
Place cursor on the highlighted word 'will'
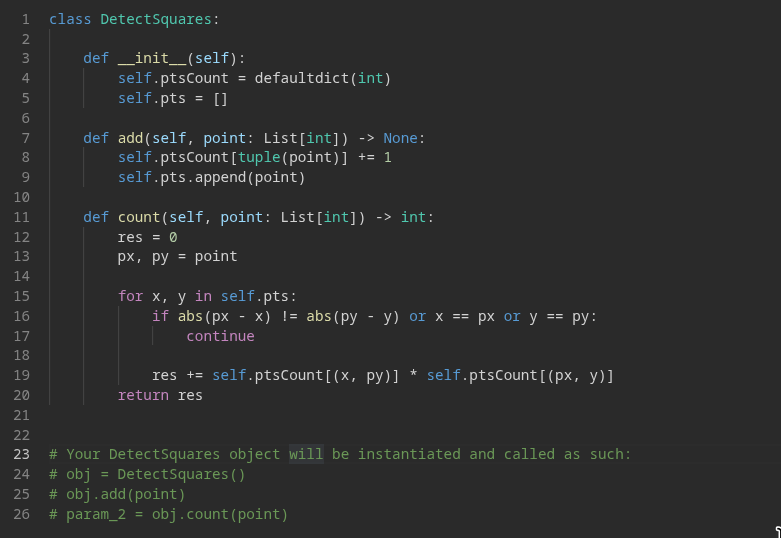[x=306, y=454]
